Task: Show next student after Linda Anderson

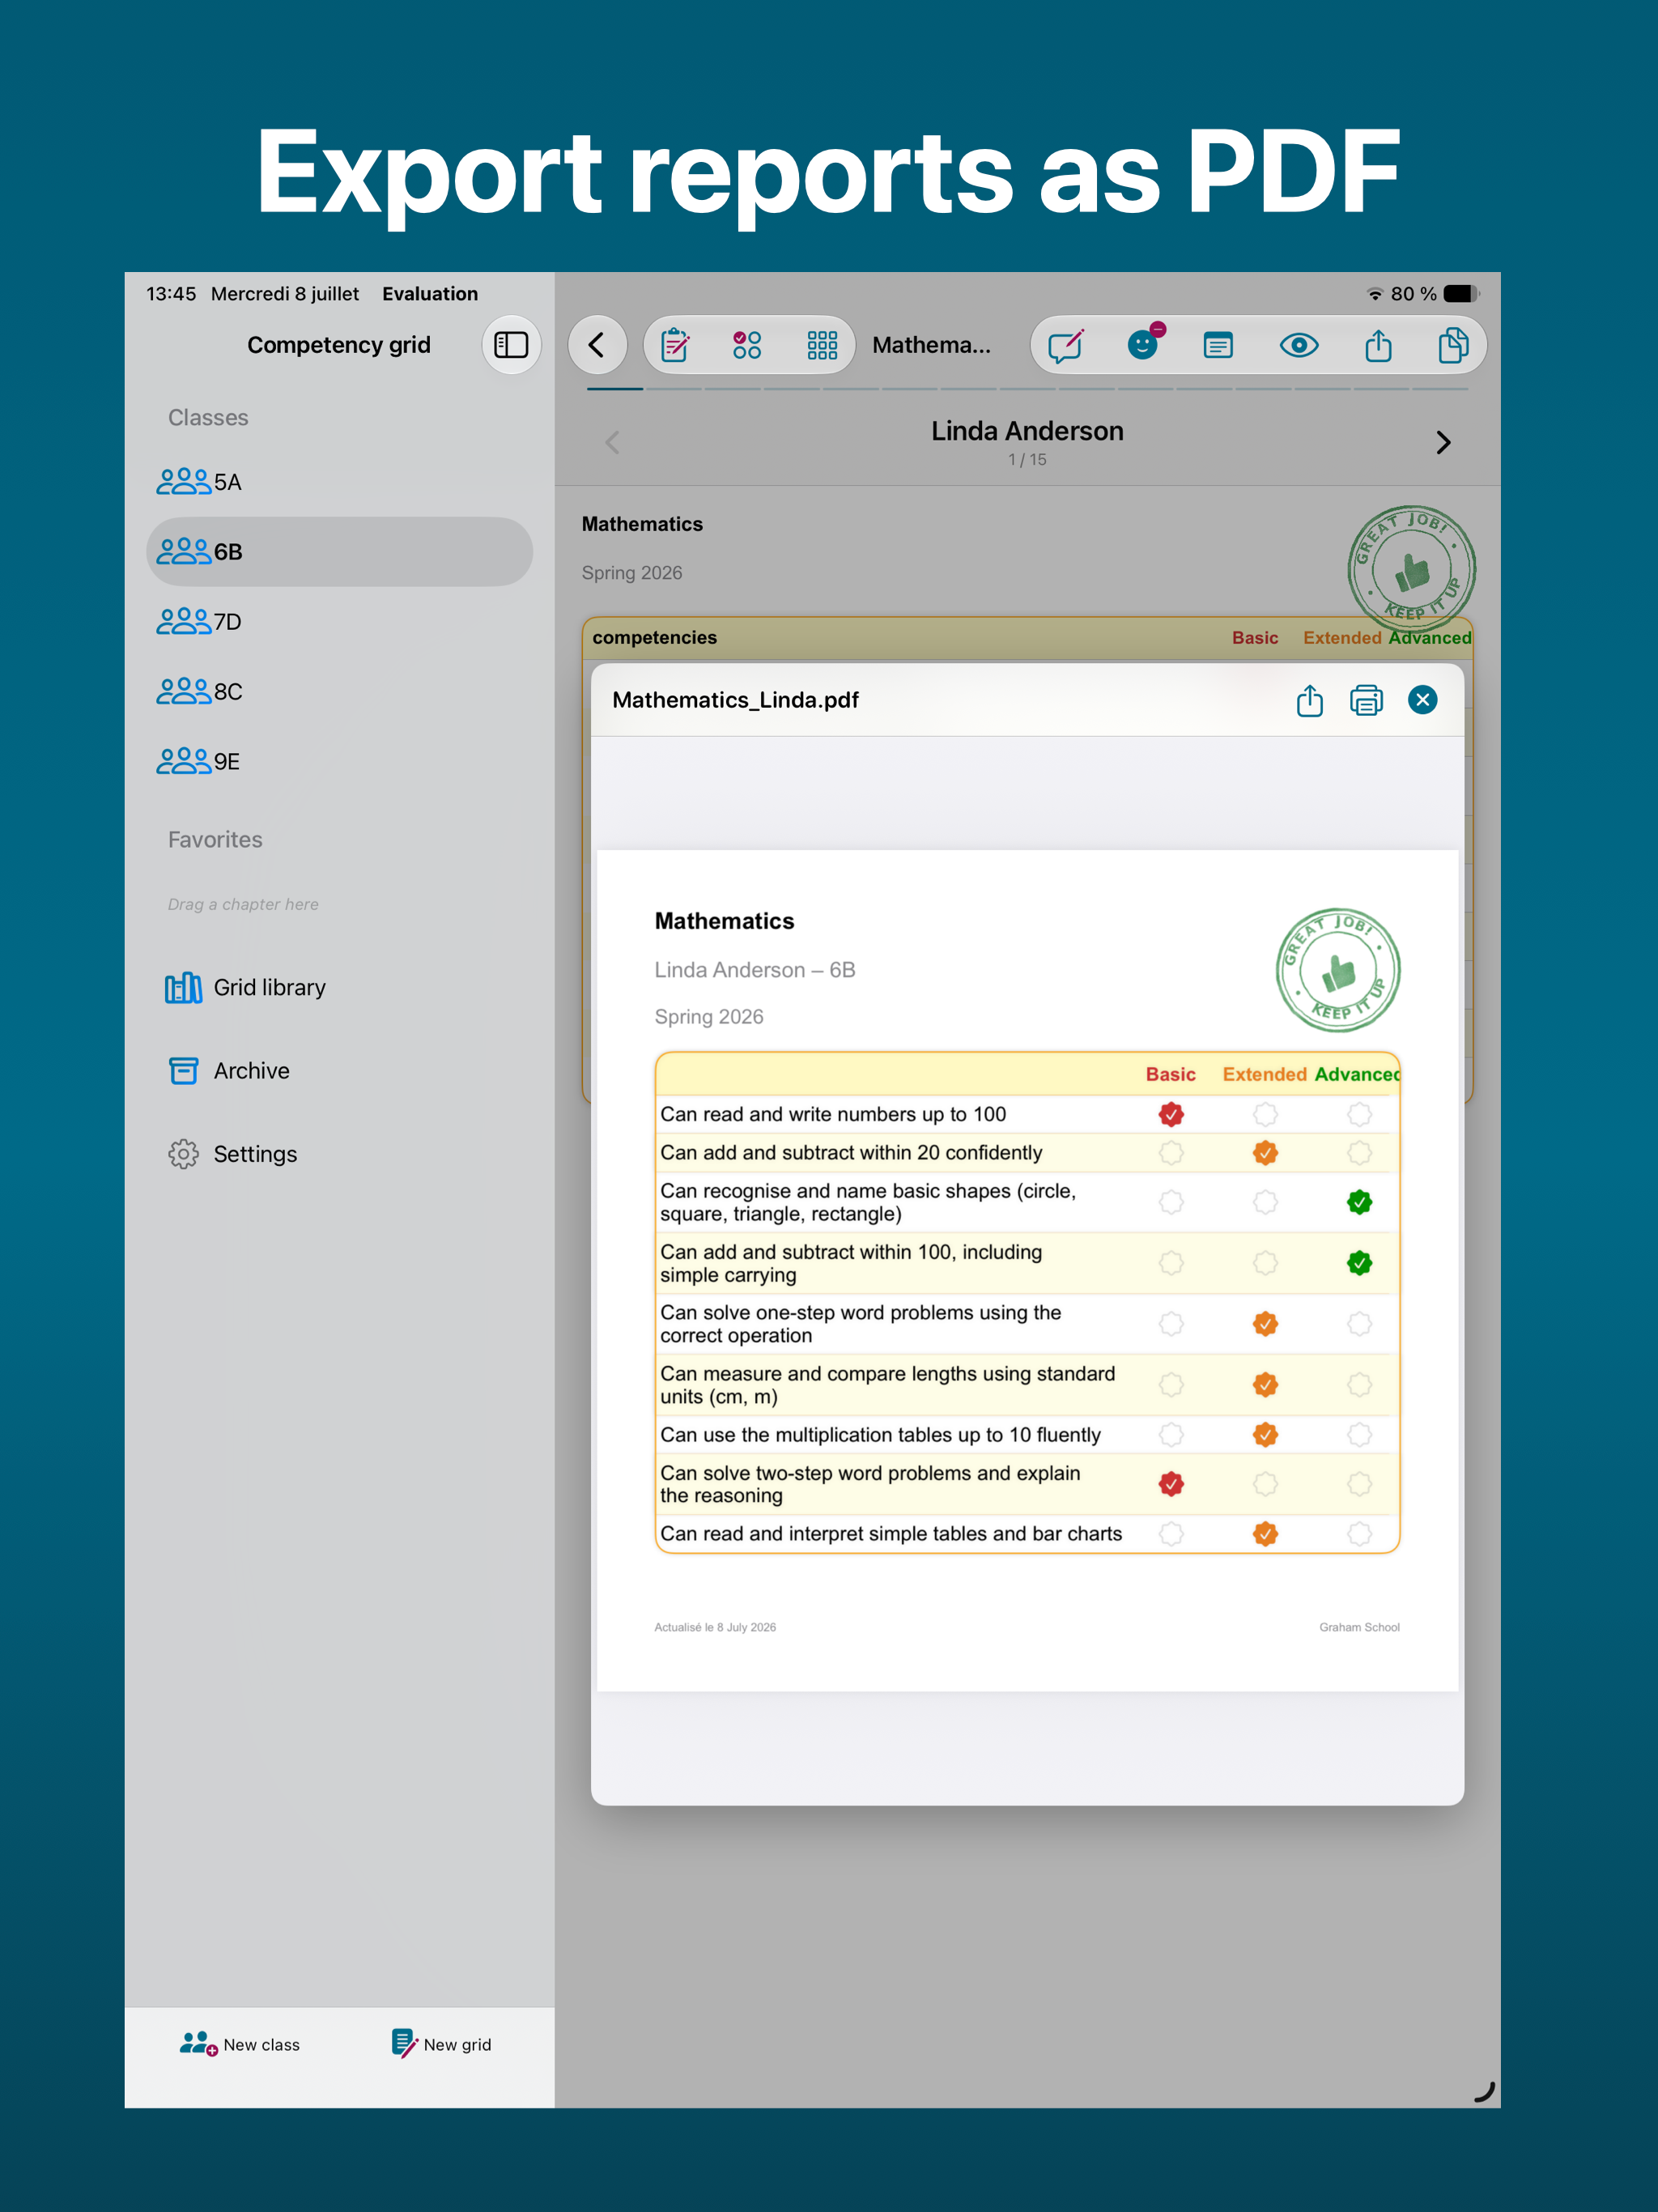Action: coord(1443,442)
